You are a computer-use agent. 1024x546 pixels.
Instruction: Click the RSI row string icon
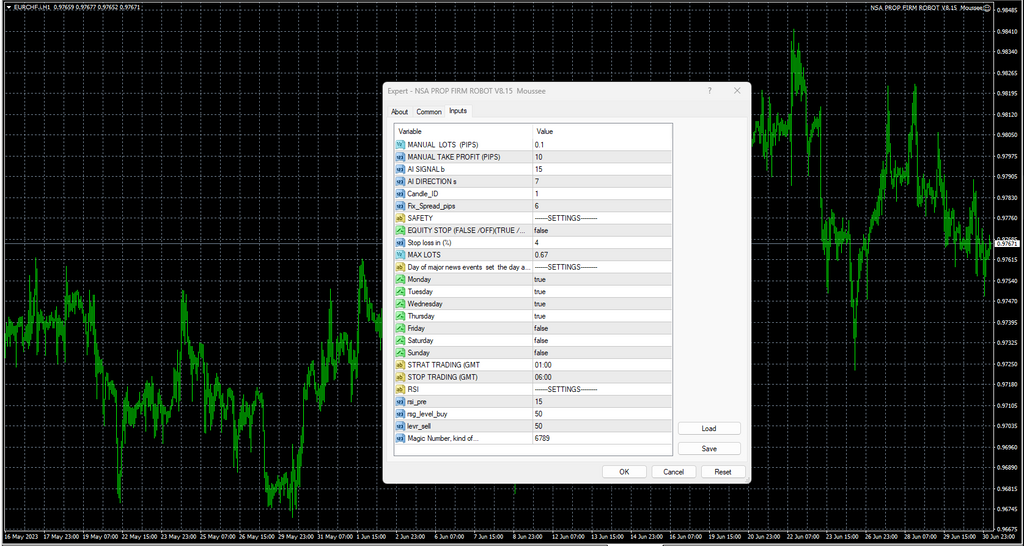coord(400,389)
